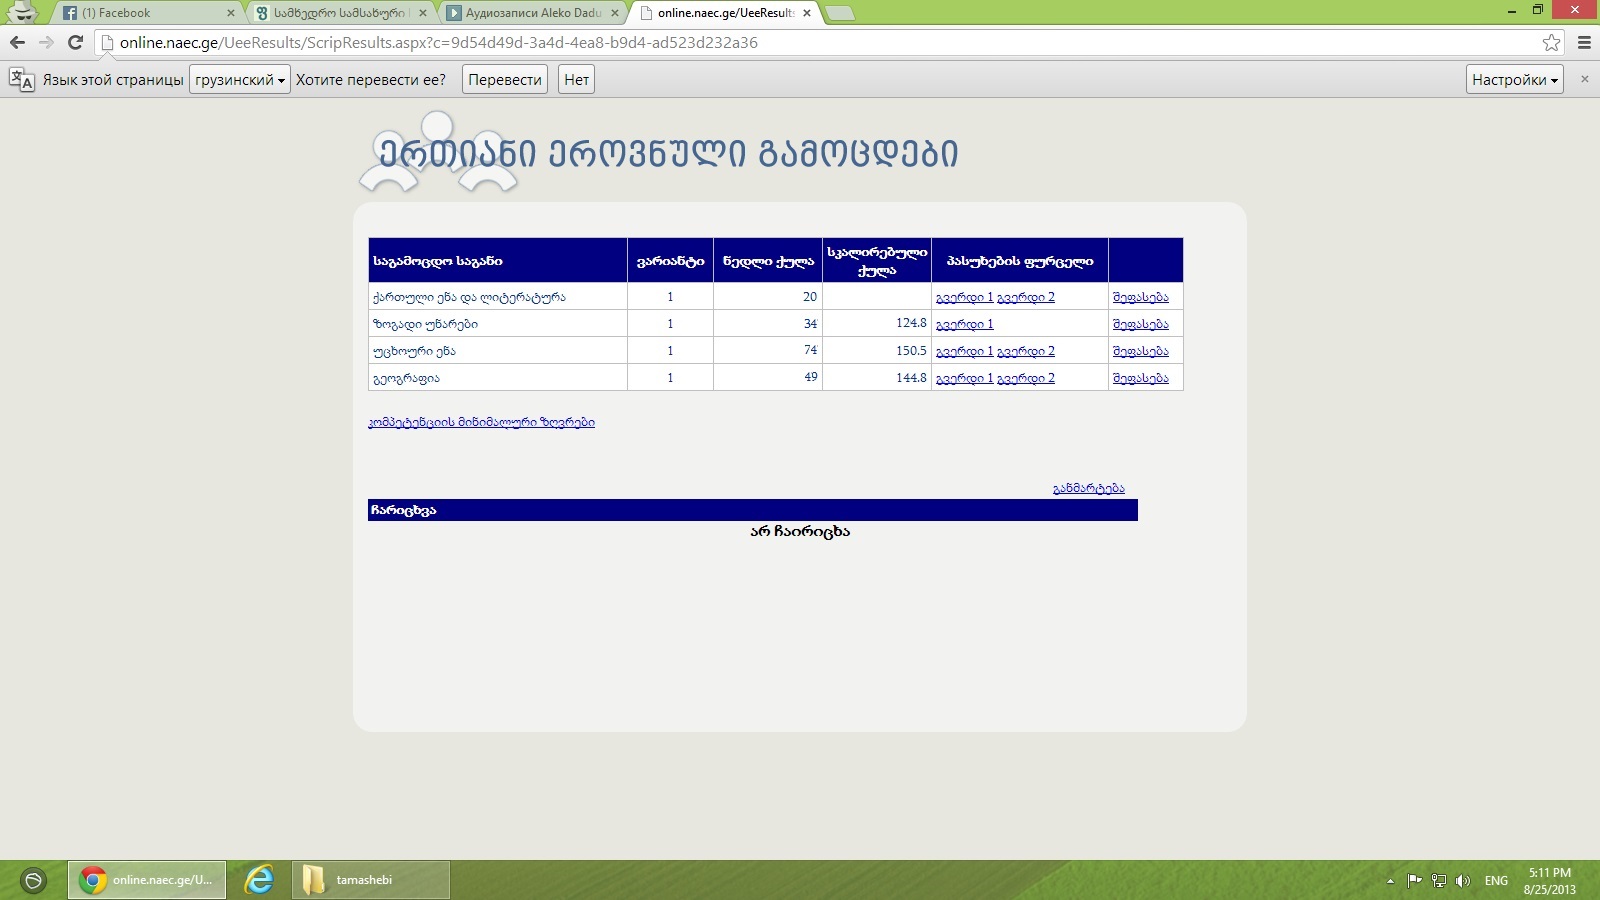Screen dimensions: 1600x900
Task: Click the ნედლი ქულა column header
Action: [x=768, y=261]
